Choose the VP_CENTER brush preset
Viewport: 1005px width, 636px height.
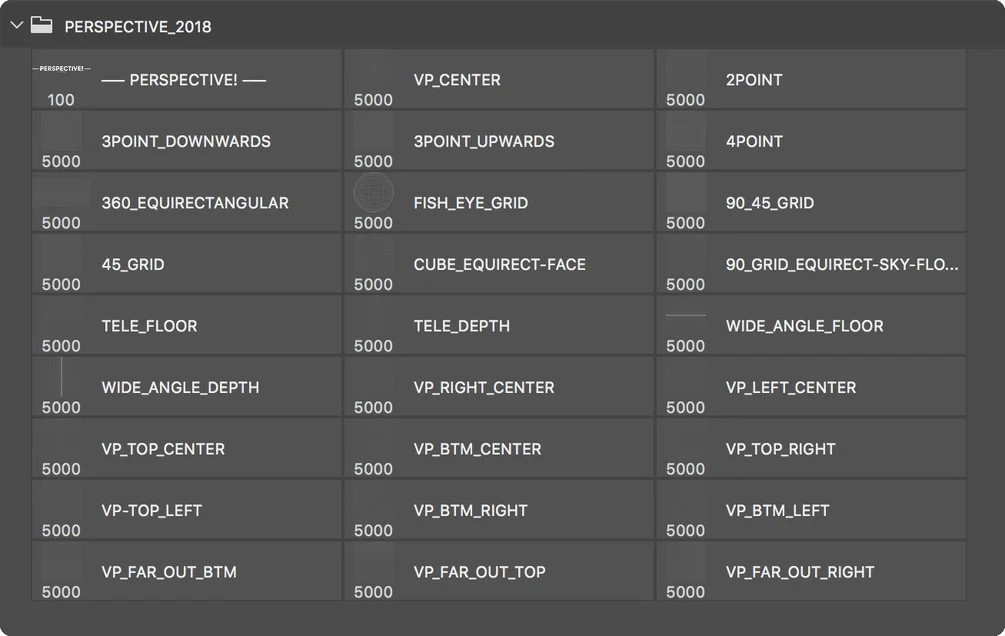click(499, 80)
